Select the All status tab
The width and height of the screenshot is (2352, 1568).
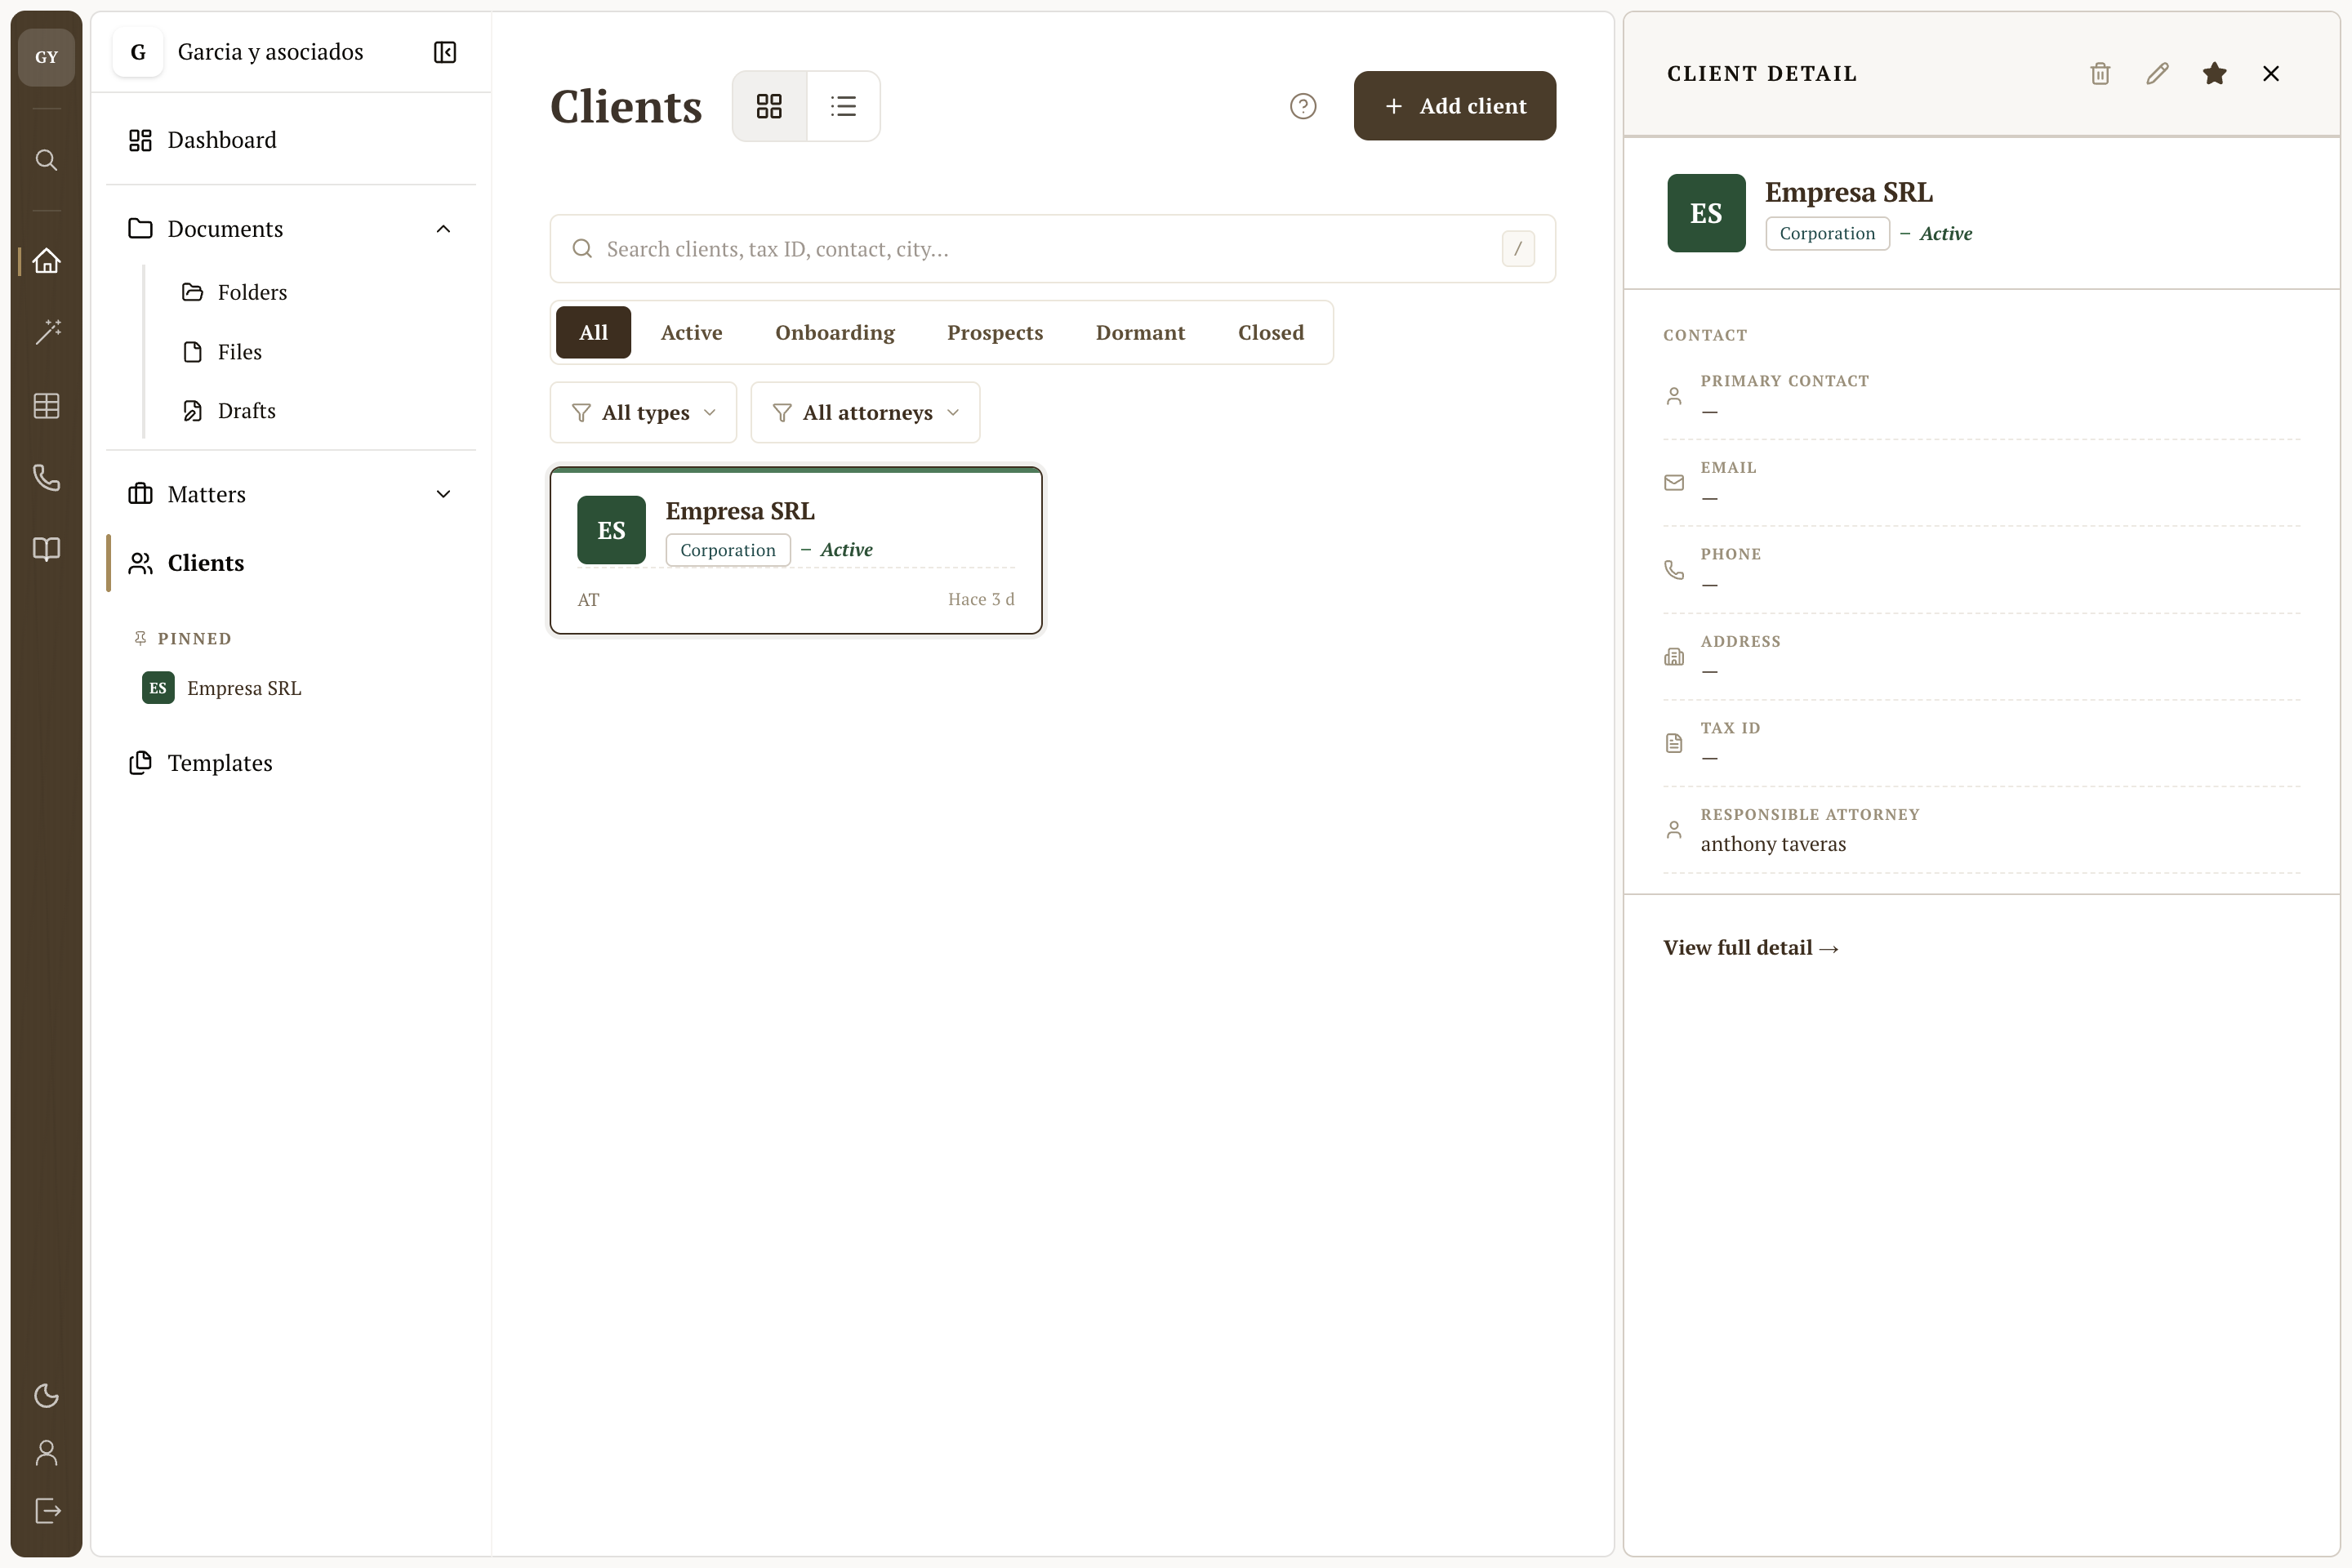pyautogui.click(x=593, y=332)
